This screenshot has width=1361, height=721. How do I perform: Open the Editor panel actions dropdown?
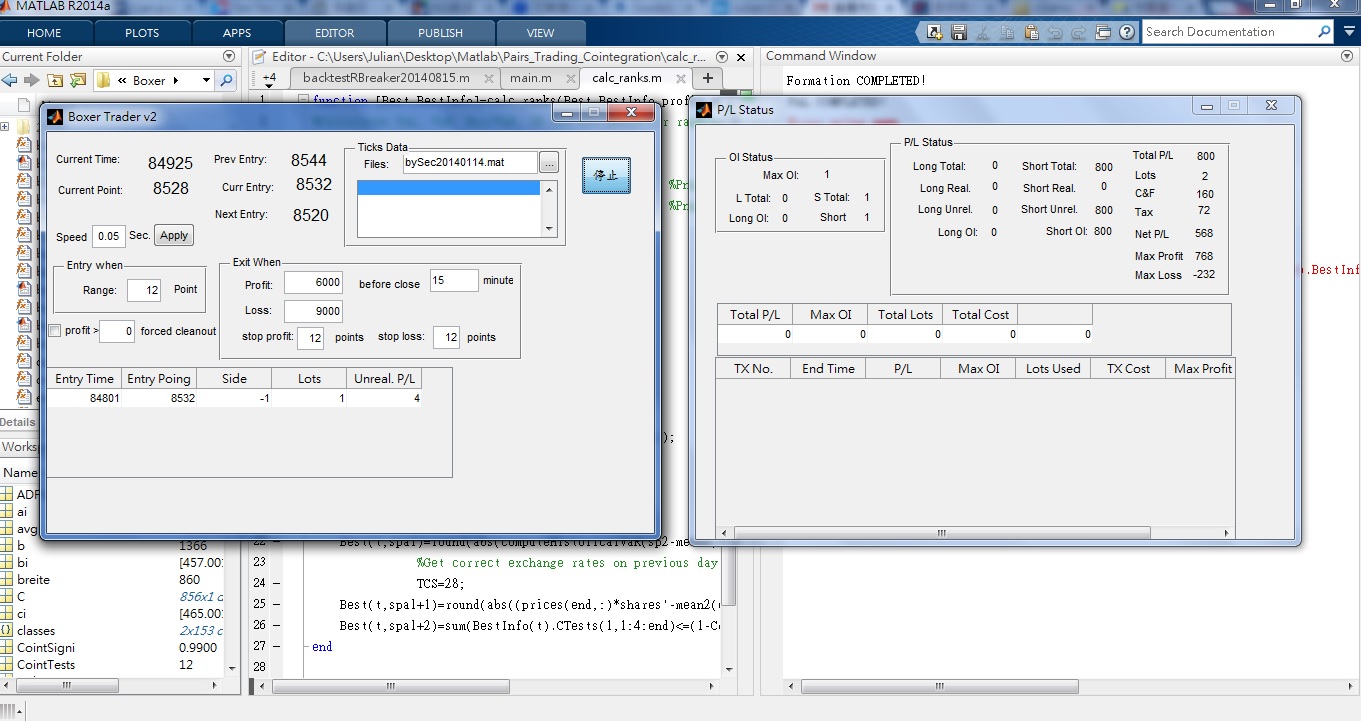click(722, 57)
